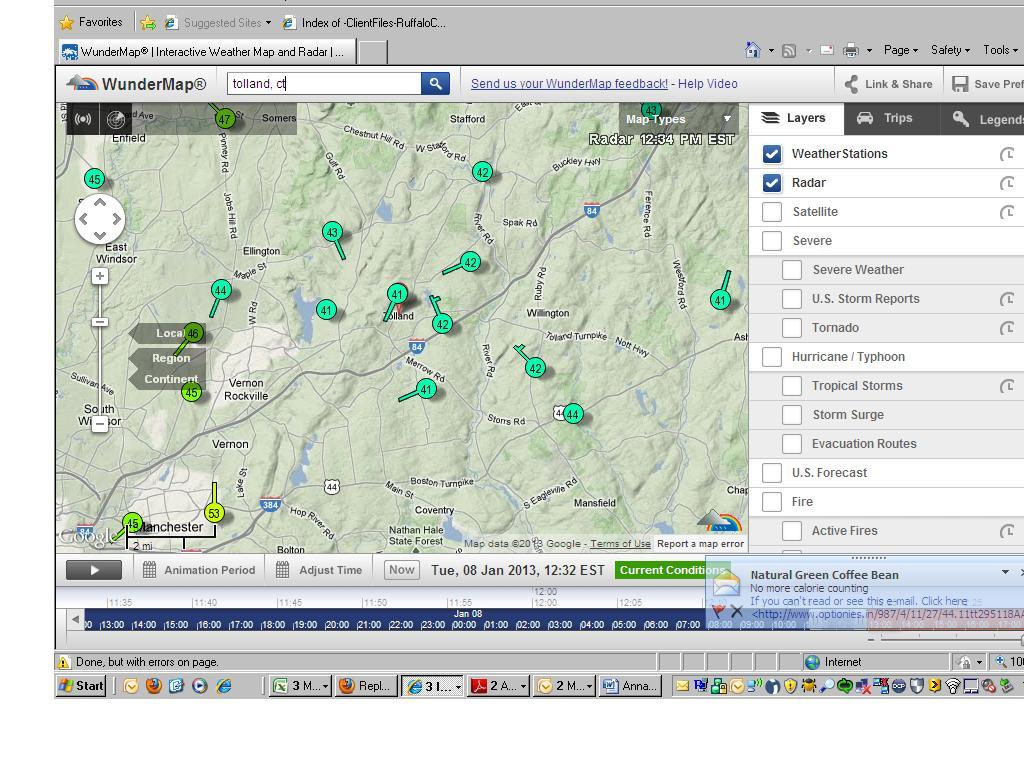1024x768 pixels.
Task: Expand the Home button dropdown arrow
Action: (x=771, y=50)
